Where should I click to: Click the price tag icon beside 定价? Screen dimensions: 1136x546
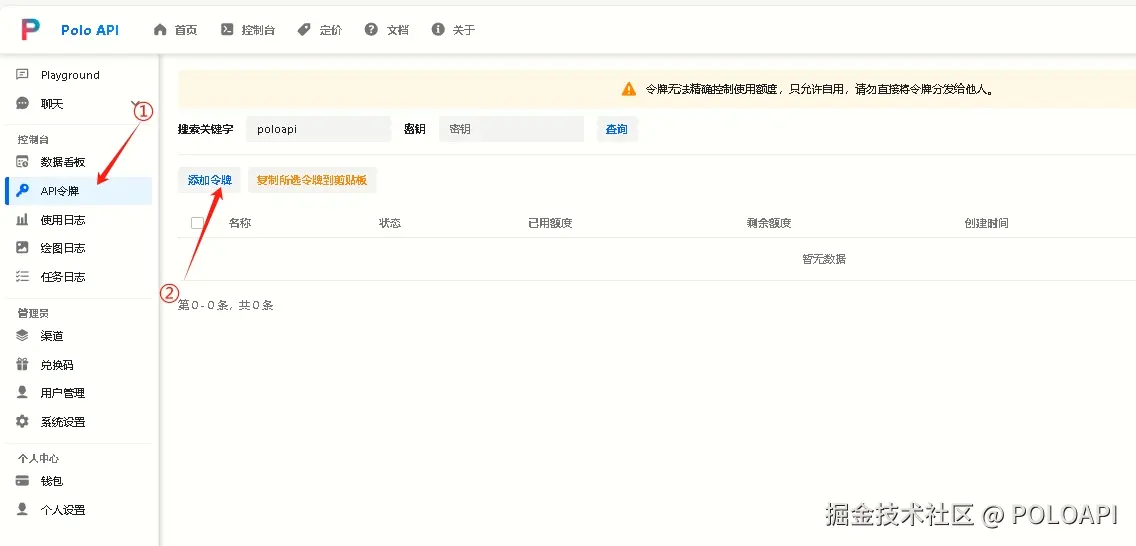point(304,30)
